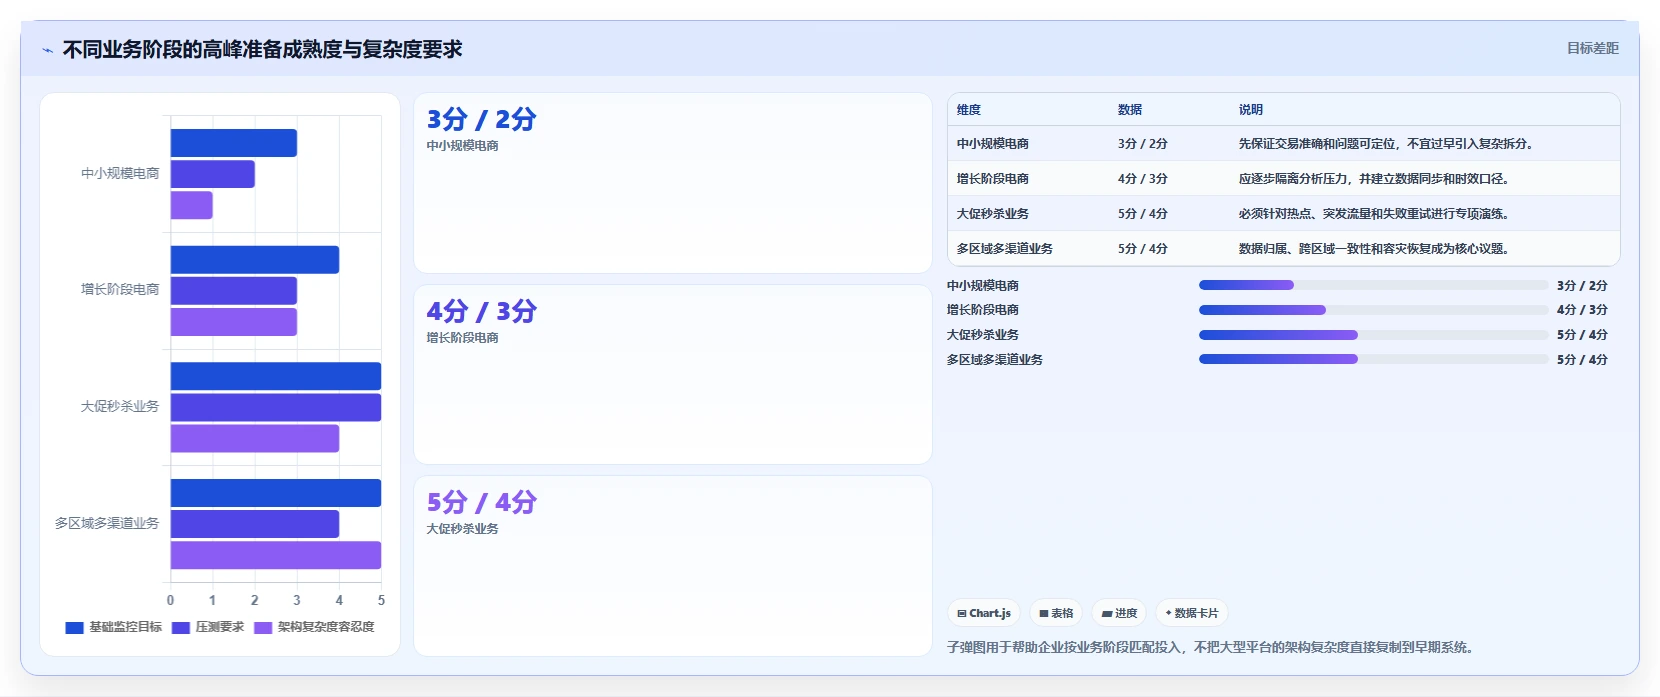Click the 说明 table column header
This screenshot has height=697, width=1660.
click(1251, 110)
